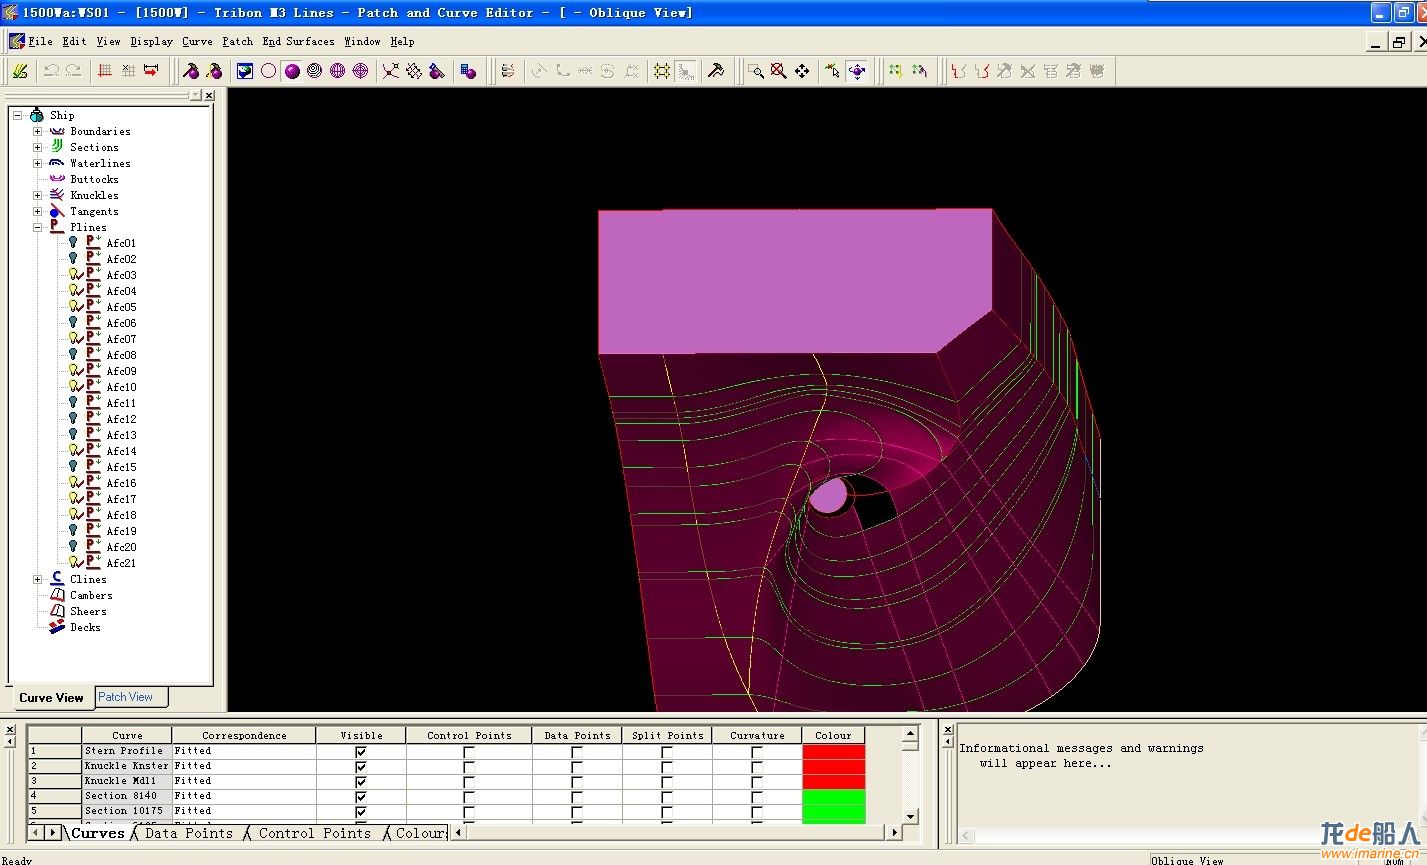Click the Curvature column header
The width and height of the screenshot is (1427, 865).
[x=757, y=735]
